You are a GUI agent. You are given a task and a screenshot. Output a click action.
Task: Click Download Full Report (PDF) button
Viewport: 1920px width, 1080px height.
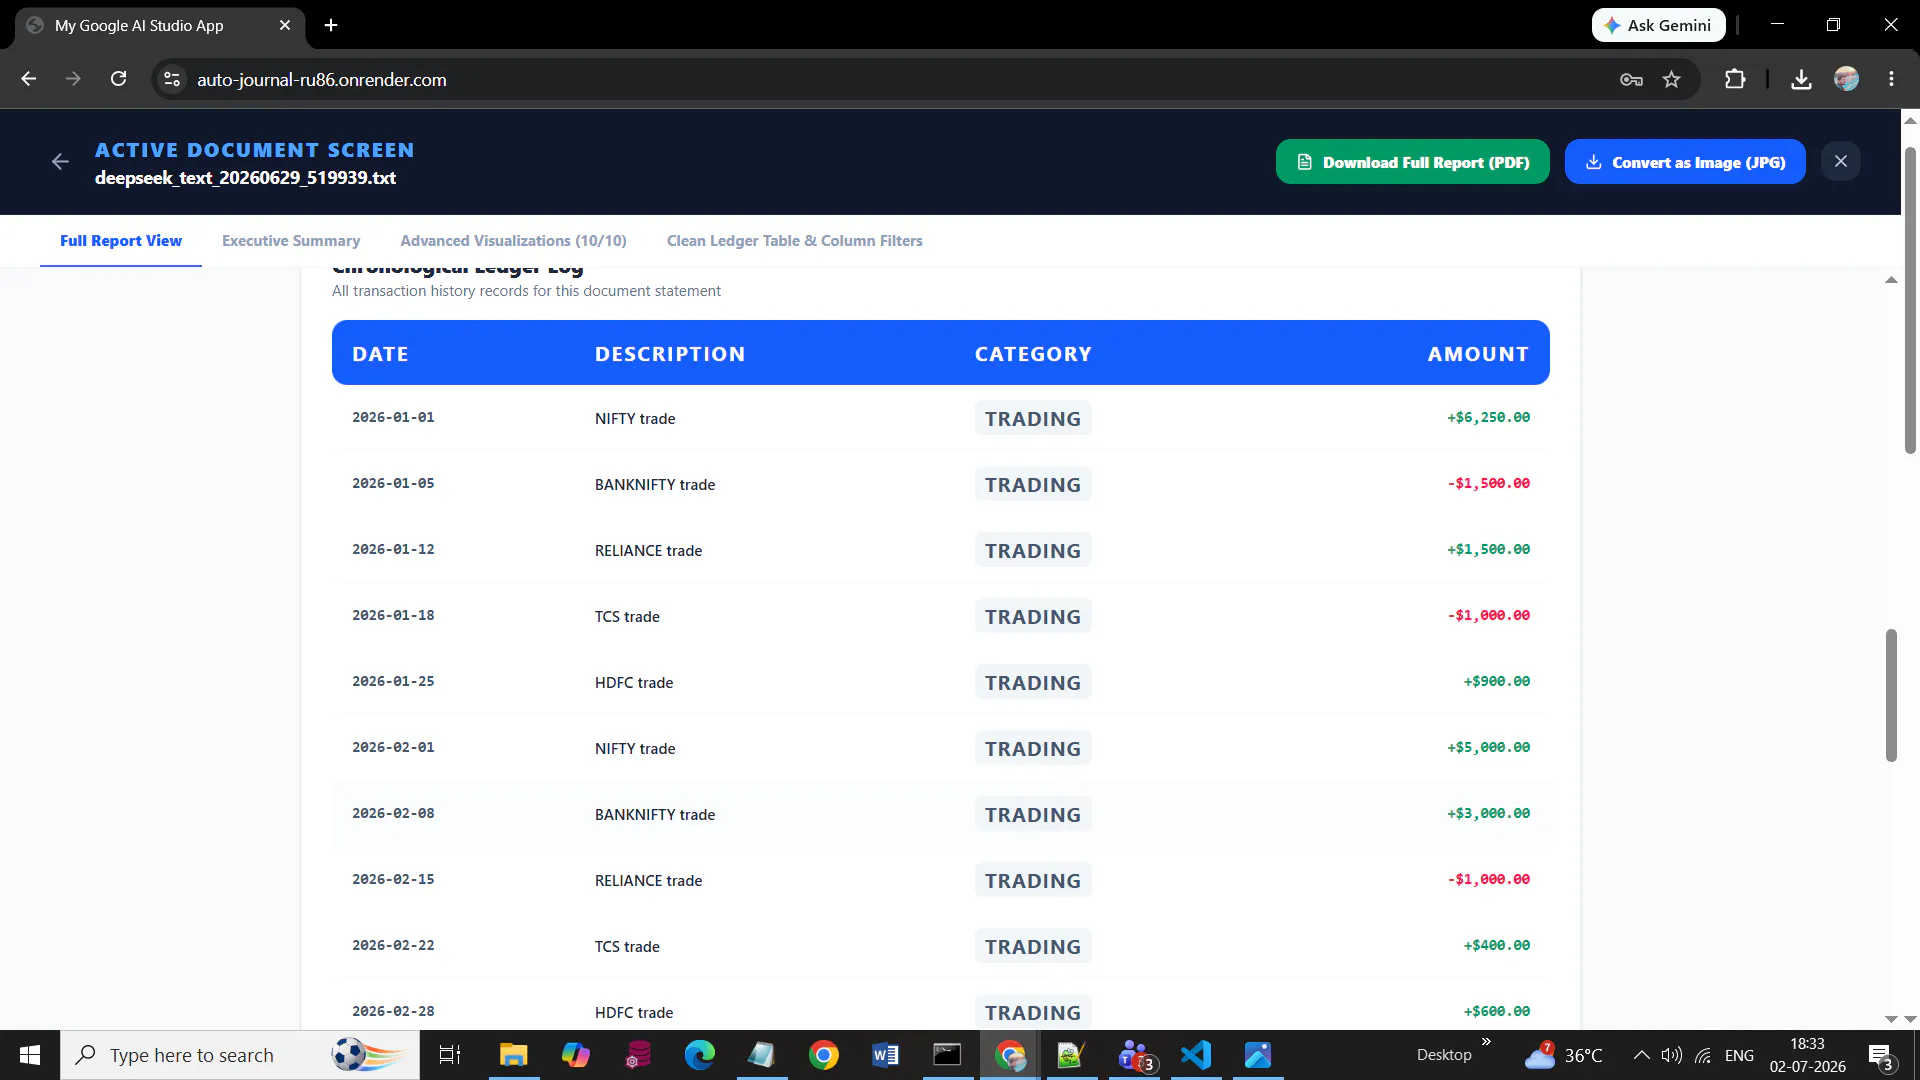(x=1412, y=162)
